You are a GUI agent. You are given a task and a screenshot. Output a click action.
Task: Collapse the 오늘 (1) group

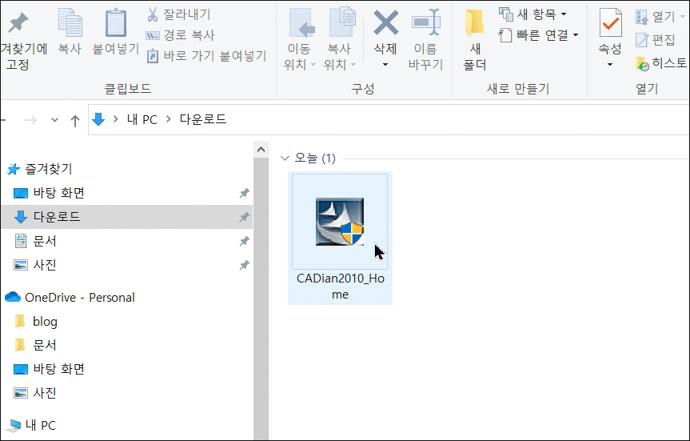[x=285, y=158]
